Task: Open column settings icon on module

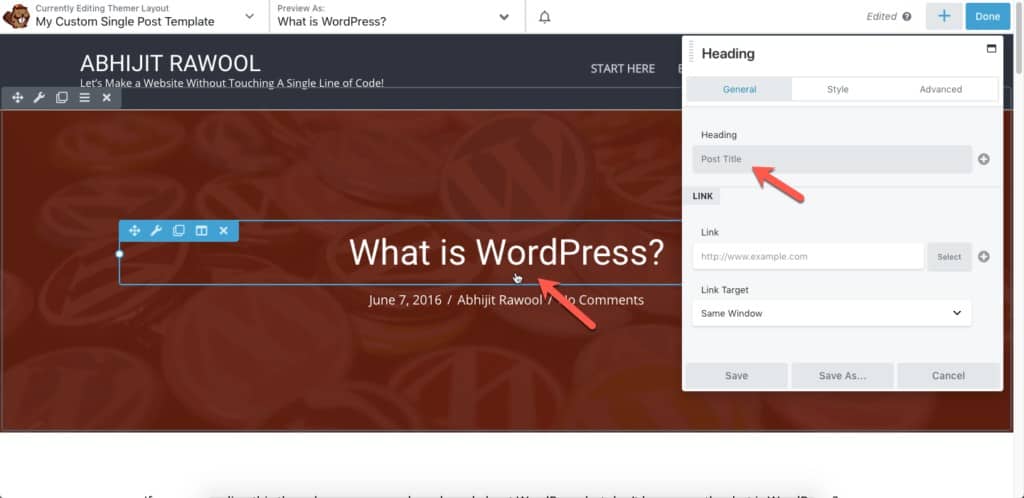Action: (201, 230)
